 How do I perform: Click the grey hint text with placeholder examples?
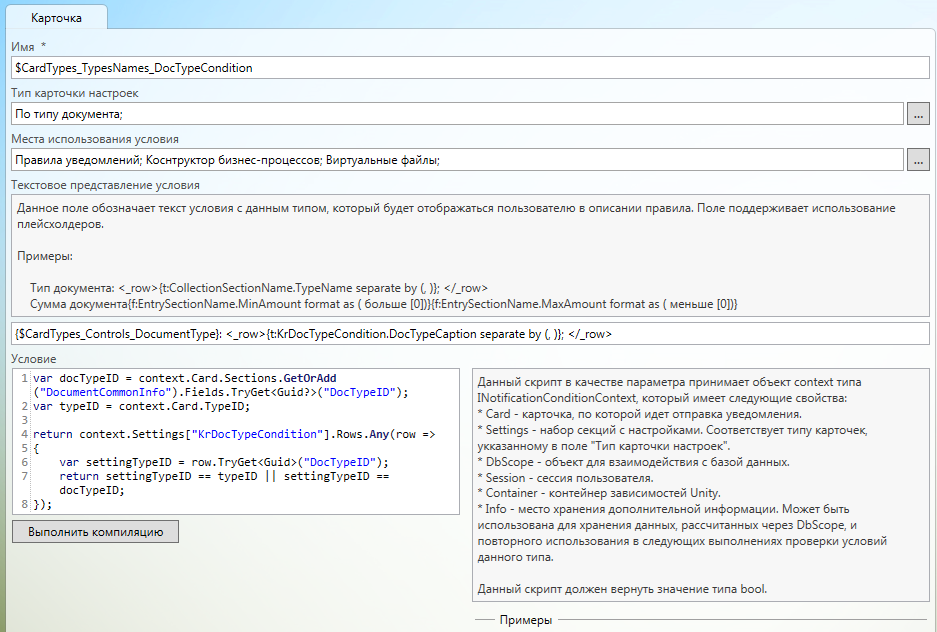coord(470,255)
